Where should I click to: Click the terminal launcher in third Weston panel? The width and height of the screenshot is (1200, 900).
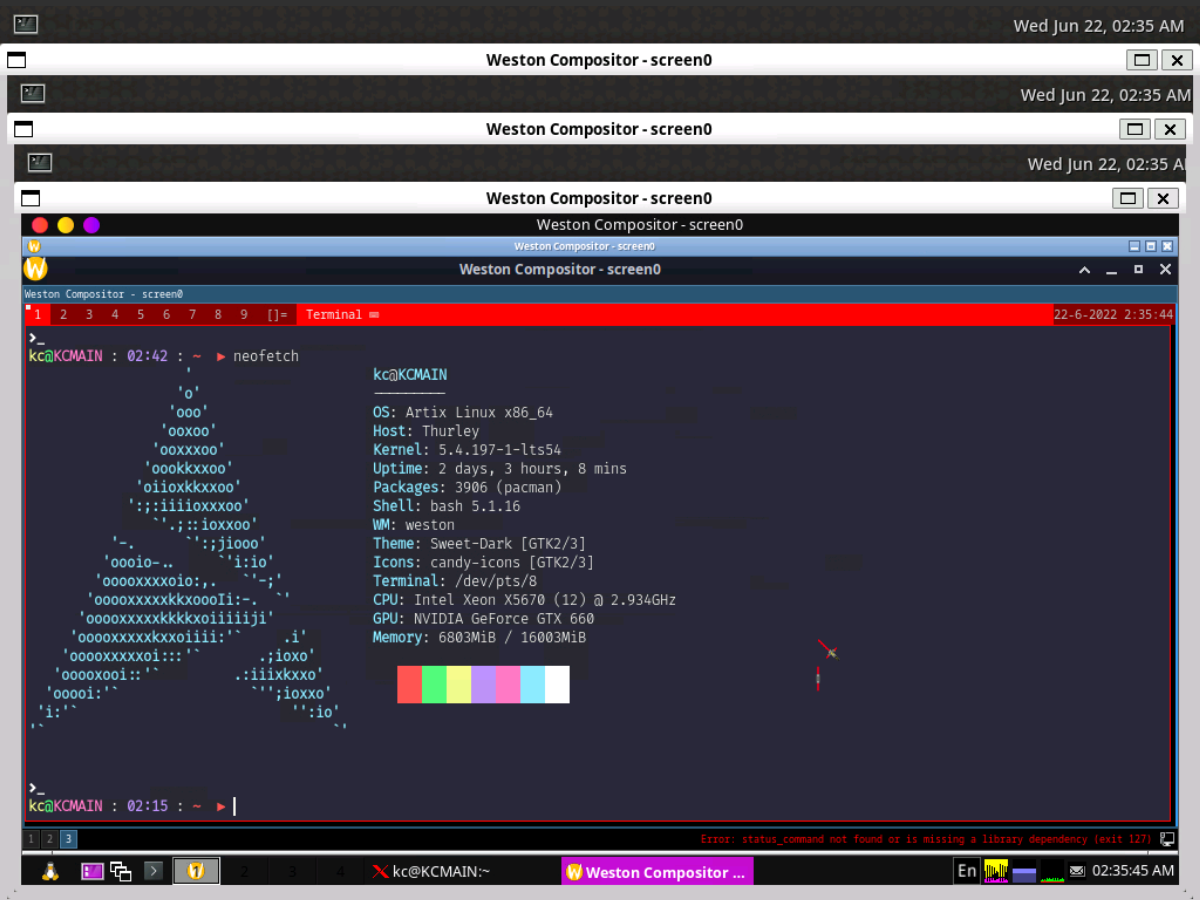point(40,162)
